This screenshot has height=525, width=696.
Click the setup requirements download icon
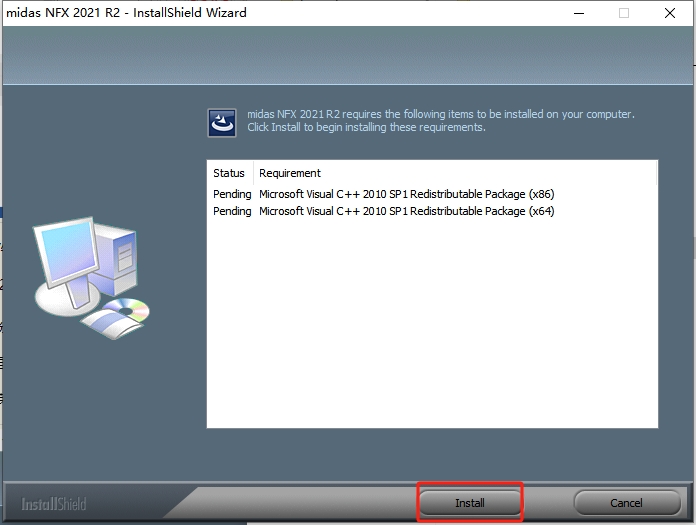(222, 123)
